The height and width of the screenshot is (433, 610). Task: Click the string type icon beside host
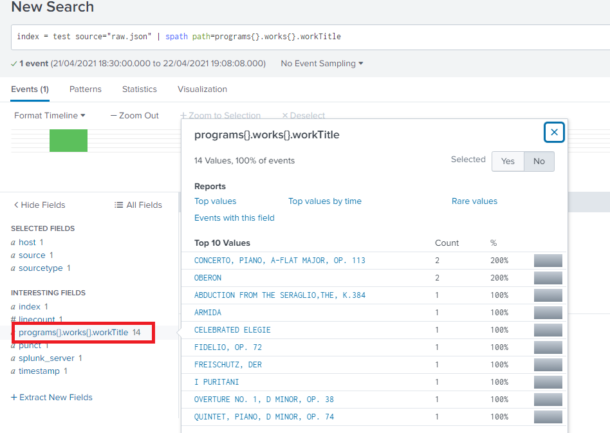13,243
